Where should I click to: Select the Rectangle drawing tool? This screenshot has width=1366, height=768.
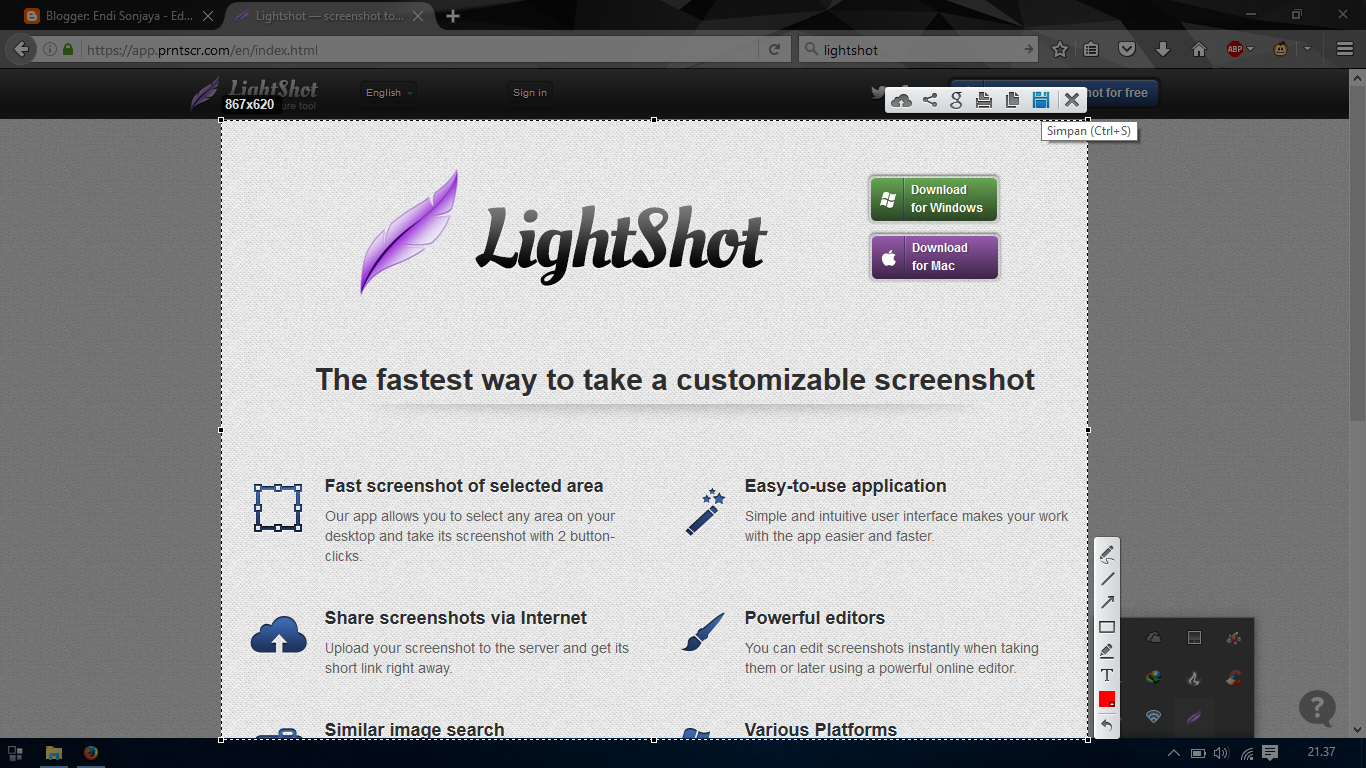point(1107,627)
